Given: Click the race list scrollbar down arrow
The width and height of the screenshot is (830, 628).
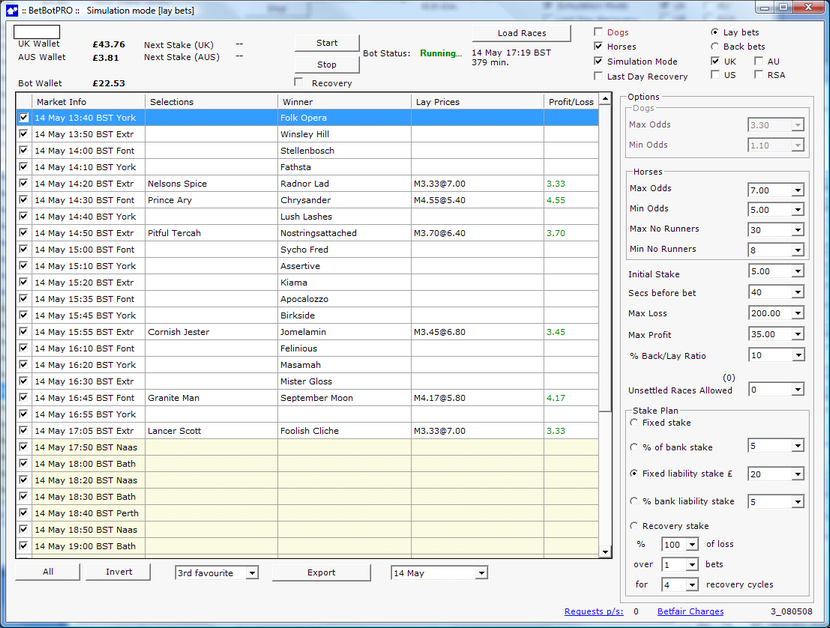Looking at the screenshot, I should (606, 552).
